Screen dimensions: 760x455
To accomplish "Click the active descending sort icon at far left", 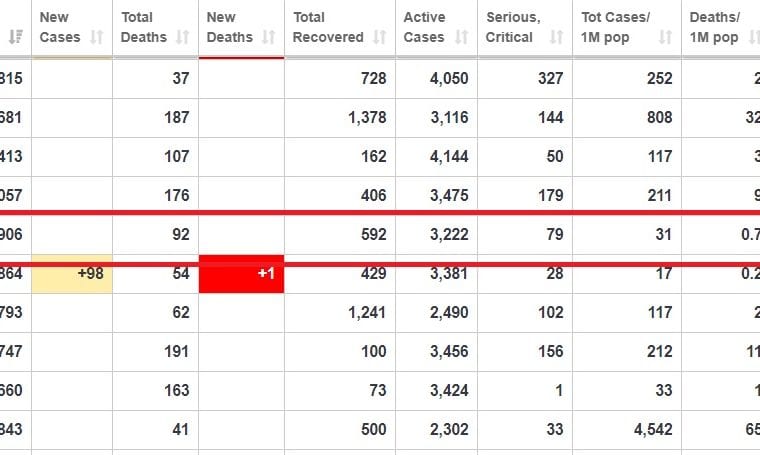I will [16, 37].
